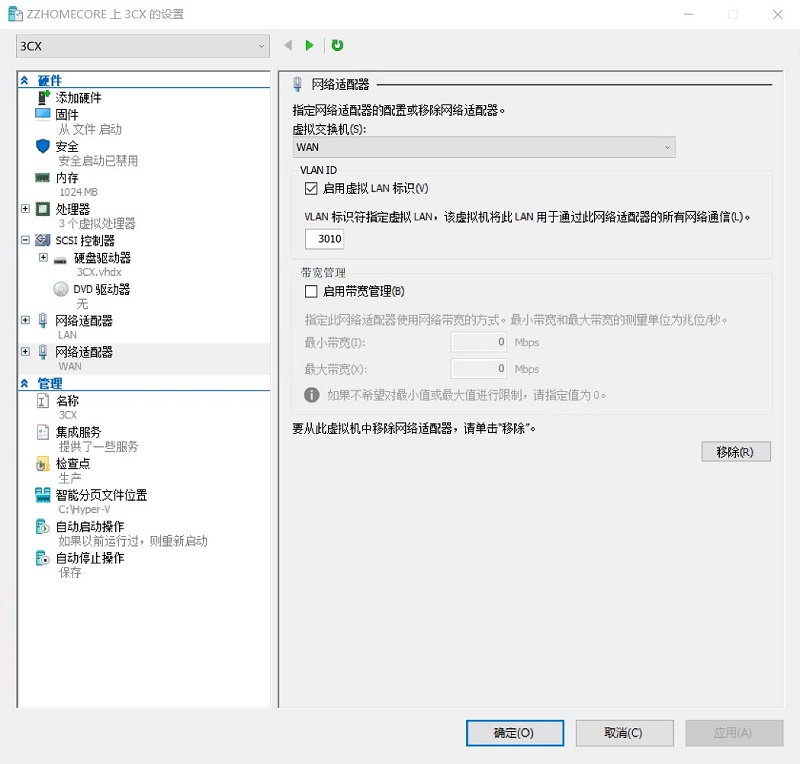Collapse the 硬件 section header

tap(25, 81)
